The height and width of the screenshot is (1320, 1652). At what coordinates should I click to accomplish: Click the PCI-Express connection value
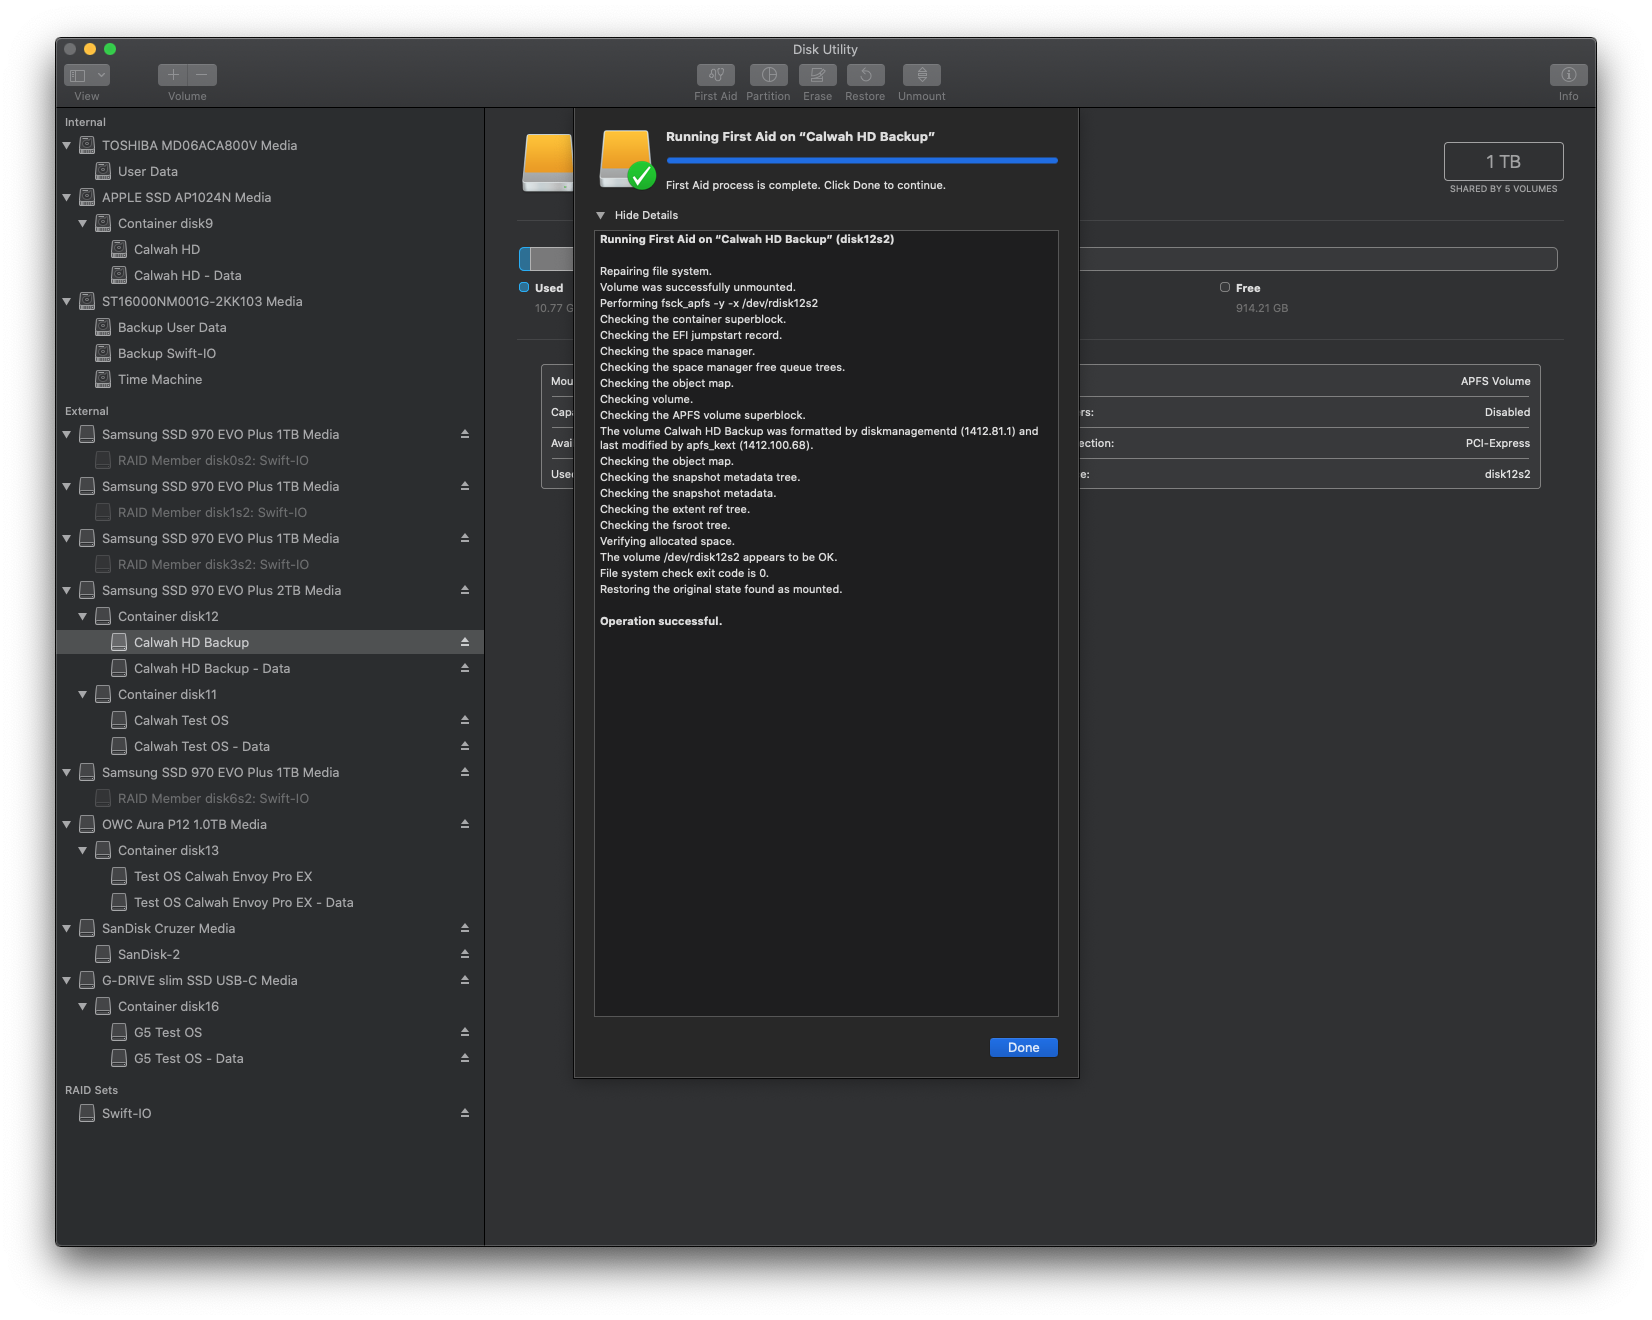tap(1497, 443)
